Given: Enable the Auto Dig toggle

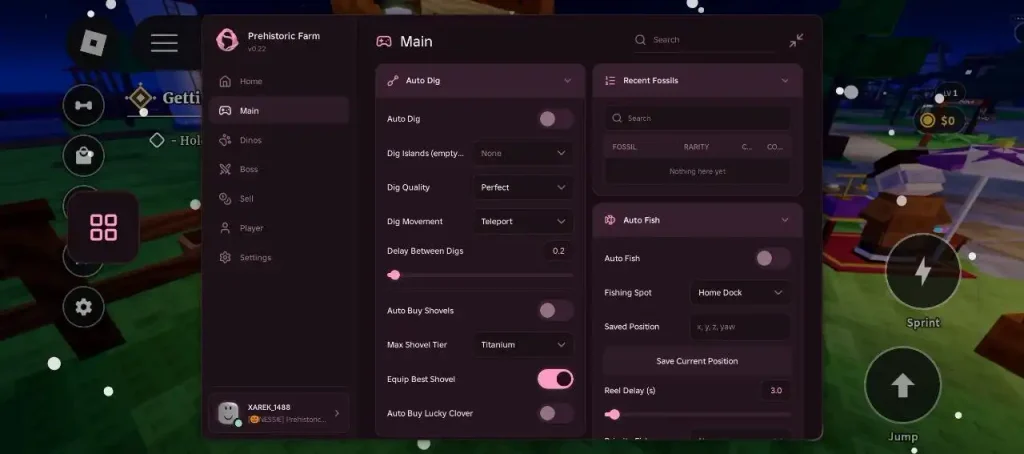Looking at the screenshot, I should pyautogui.click(x=556, y=119).
